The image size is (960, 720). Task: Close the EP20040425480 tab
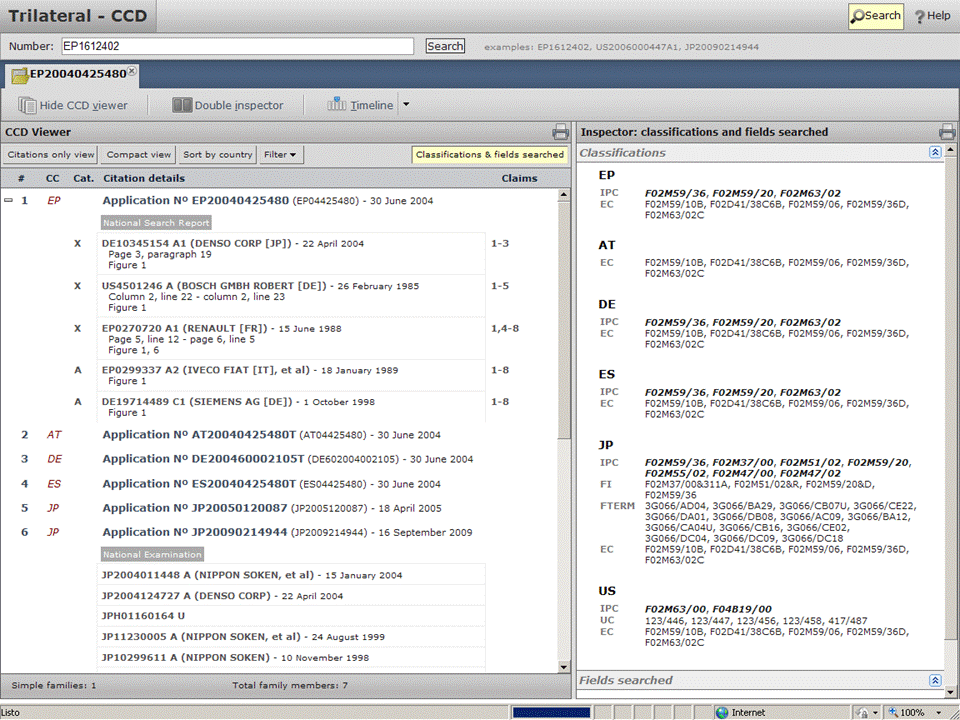click(132, 72)
